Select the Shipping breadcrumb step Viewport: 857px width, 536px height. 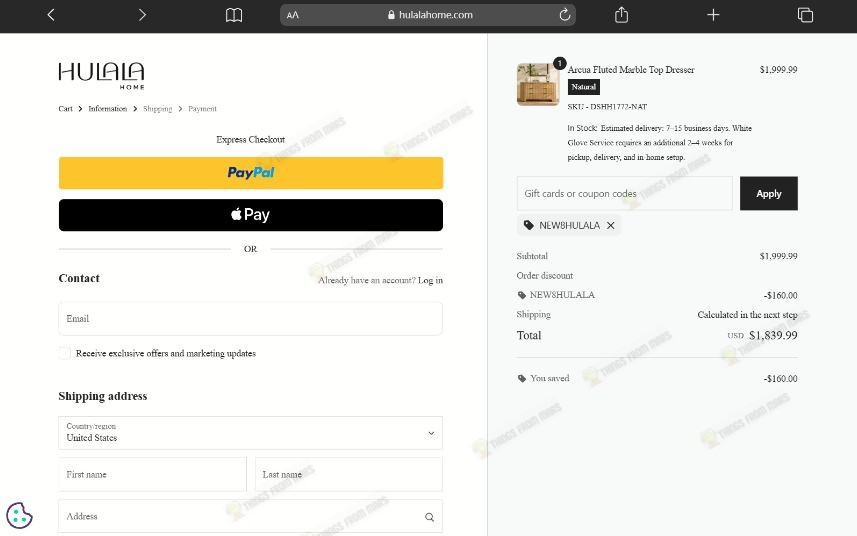coord(157,109)
